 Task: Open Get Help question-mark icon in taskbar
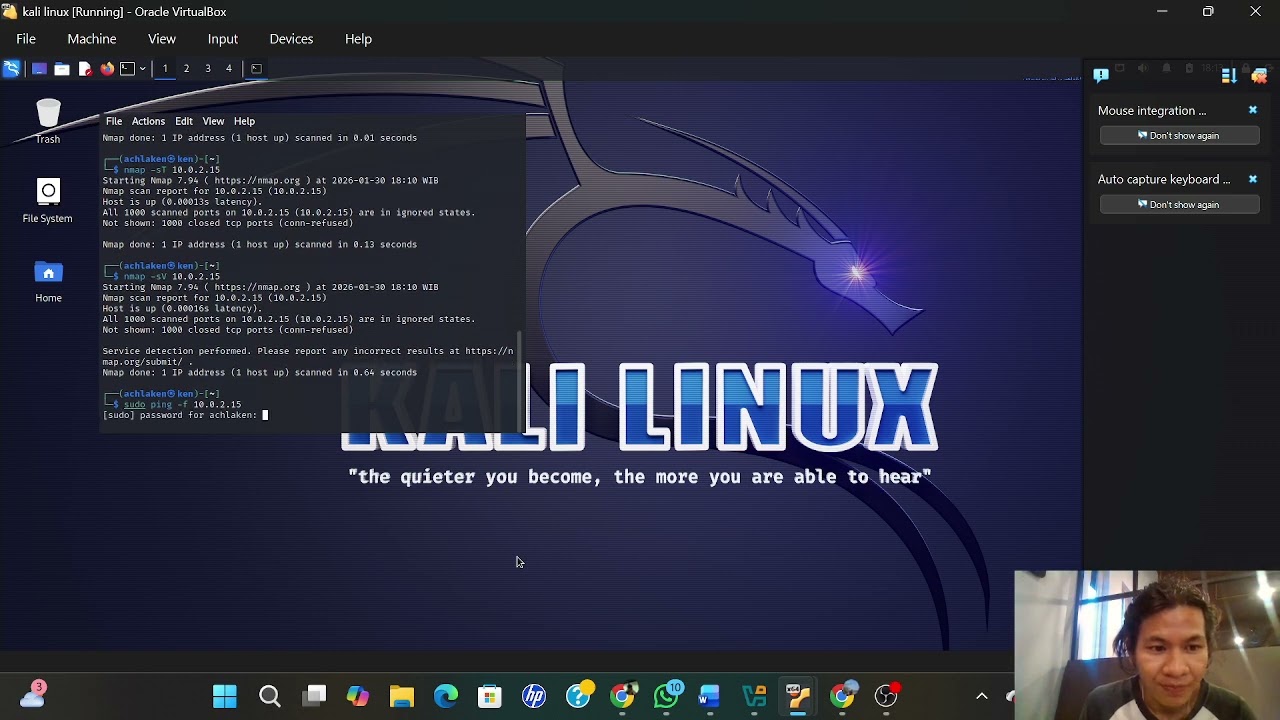pos(578,696)
